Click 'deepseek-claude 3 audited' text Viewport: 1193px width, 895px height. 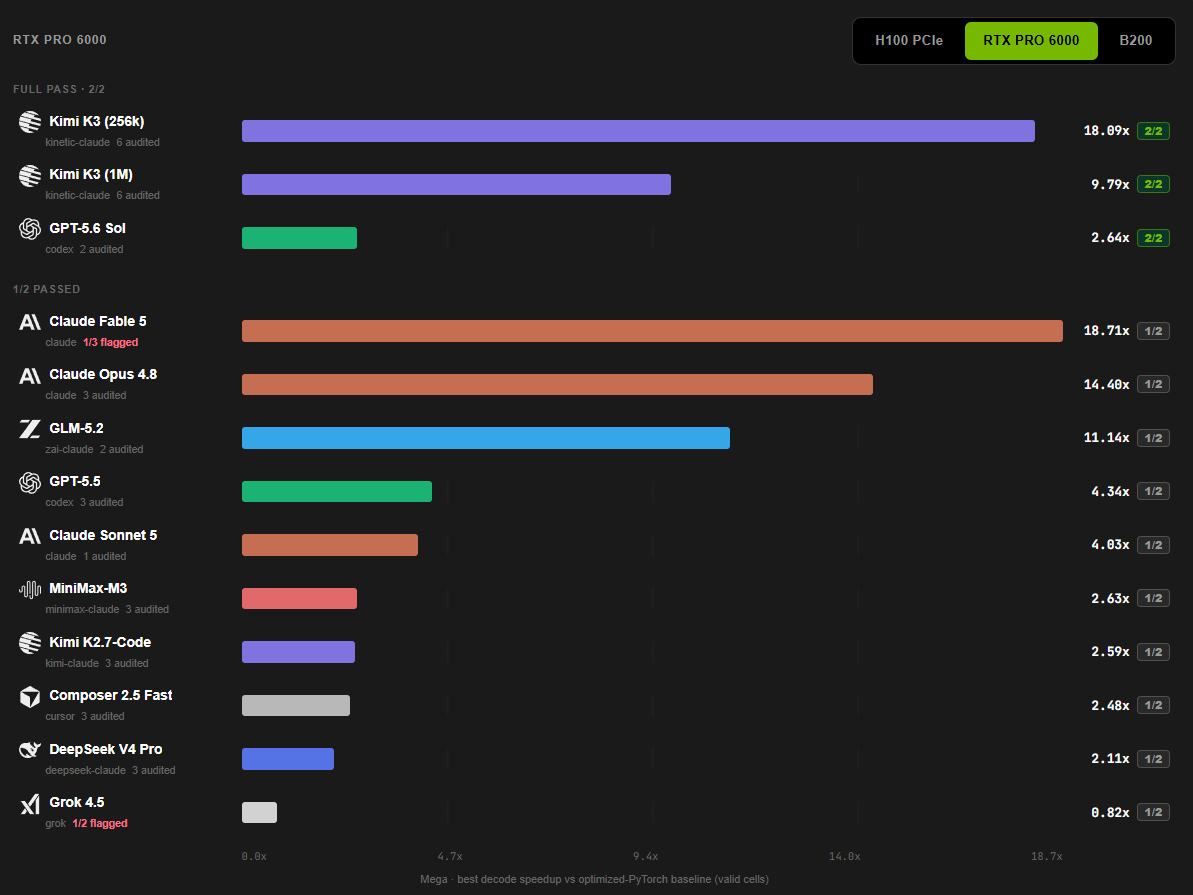pyautogui.click(x=110, y=770)
